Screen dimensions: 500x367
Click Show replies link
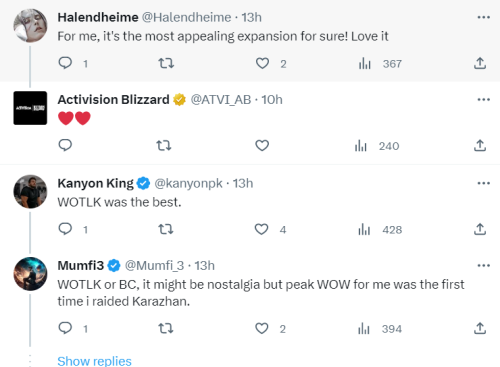(x=94, y=361)
